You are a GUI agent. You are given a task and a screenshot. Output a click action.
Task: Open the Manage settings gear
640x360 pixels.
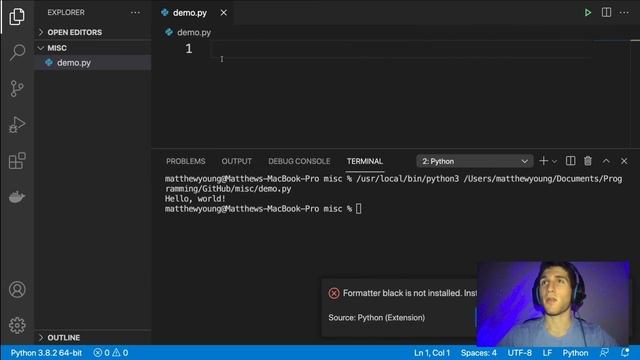click(17, 325)
